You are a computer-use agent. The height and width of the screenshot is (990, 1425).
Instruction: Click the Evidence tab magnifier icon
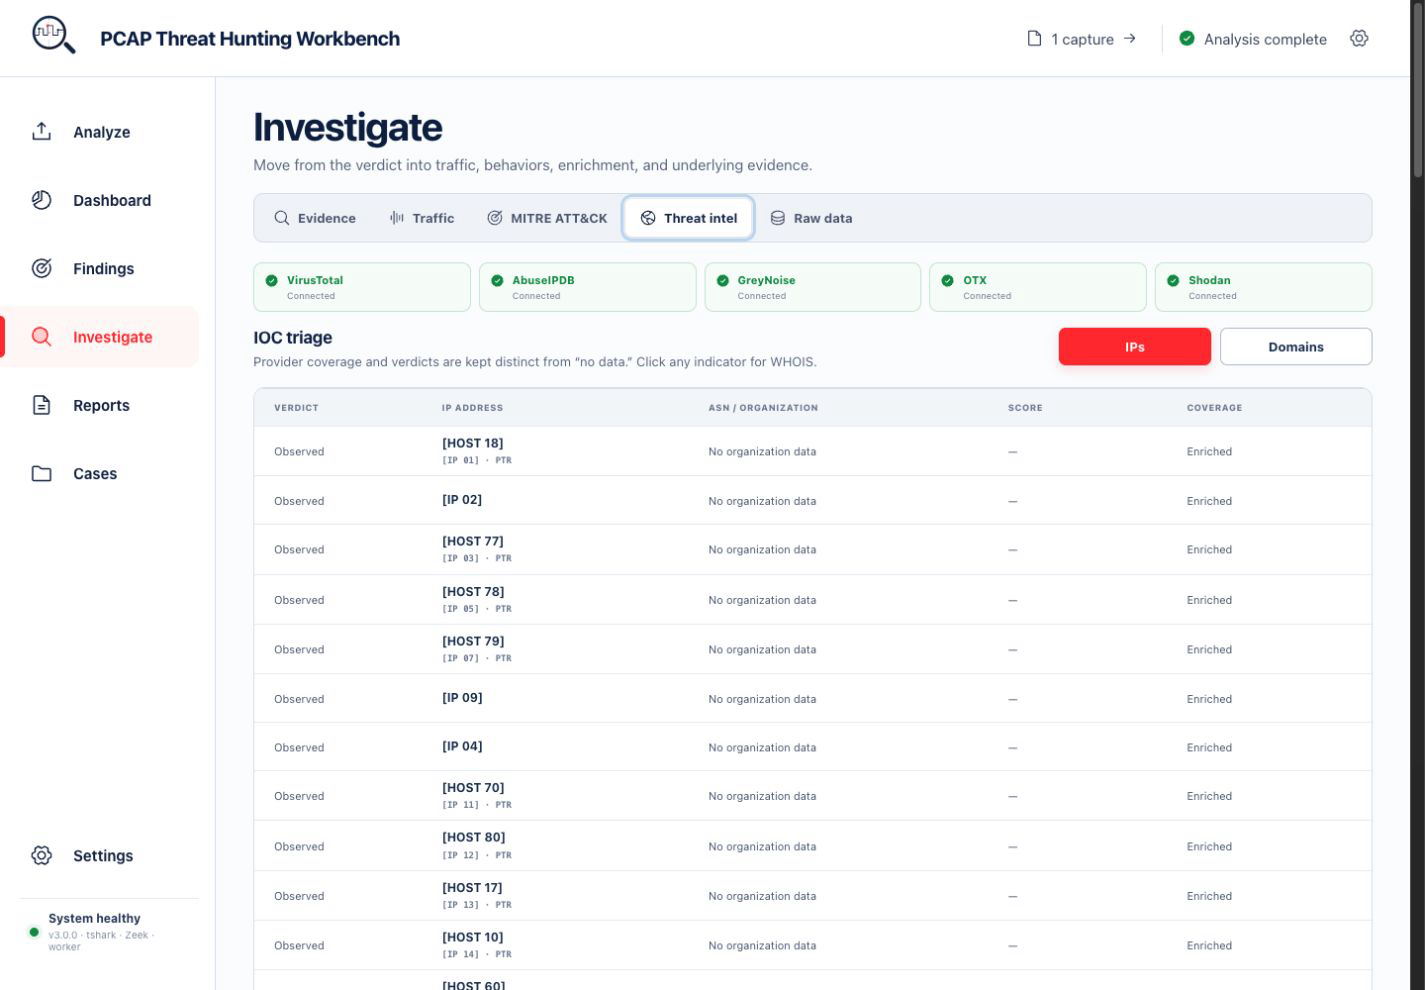point(282,218)
